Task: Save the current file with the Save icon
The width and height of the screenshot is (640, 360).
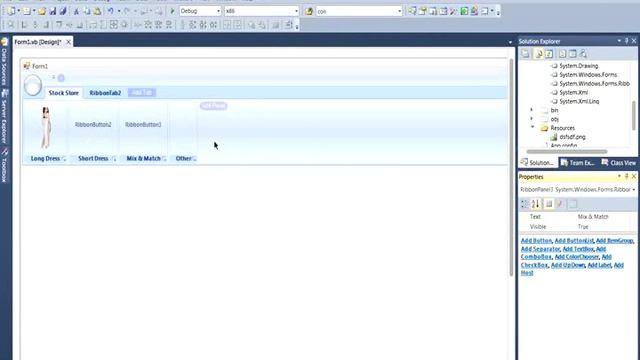Action: (x=53, y=11)
